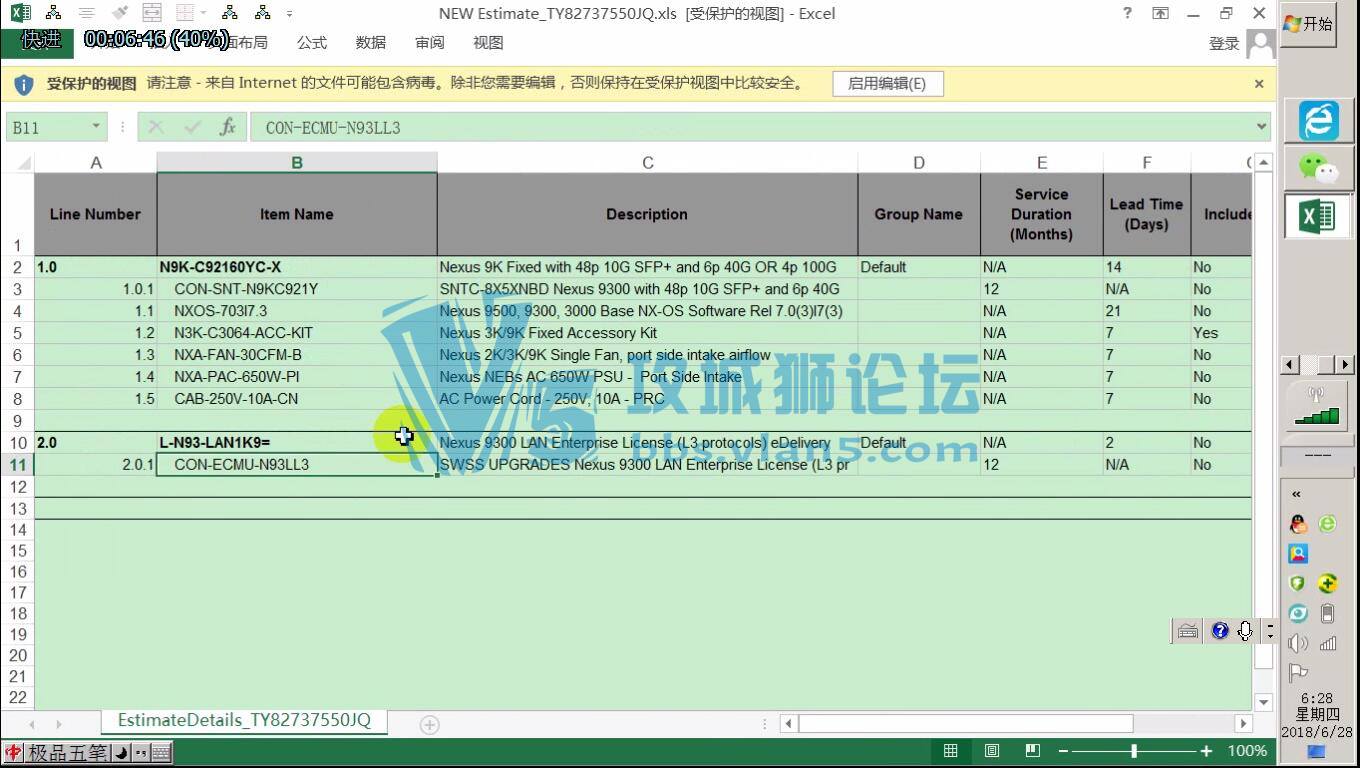Select row 5 header
Image resolution: width=1360 pixels, height=768 pixels.
pyautogui.click(x=17, y=333)
